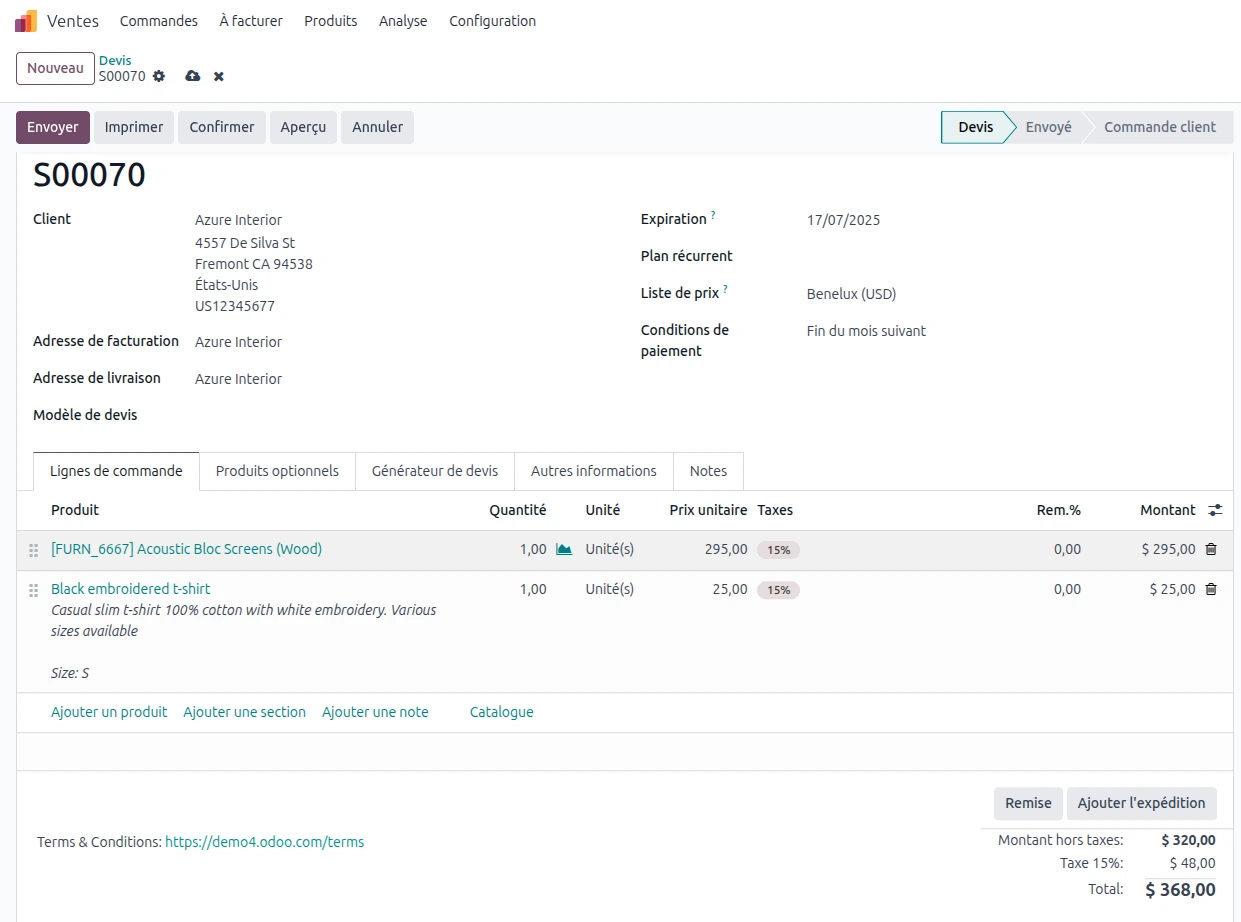
Task: Click the Ventes app logo icon
Action: pyautogui.click(x=26, y=21)
